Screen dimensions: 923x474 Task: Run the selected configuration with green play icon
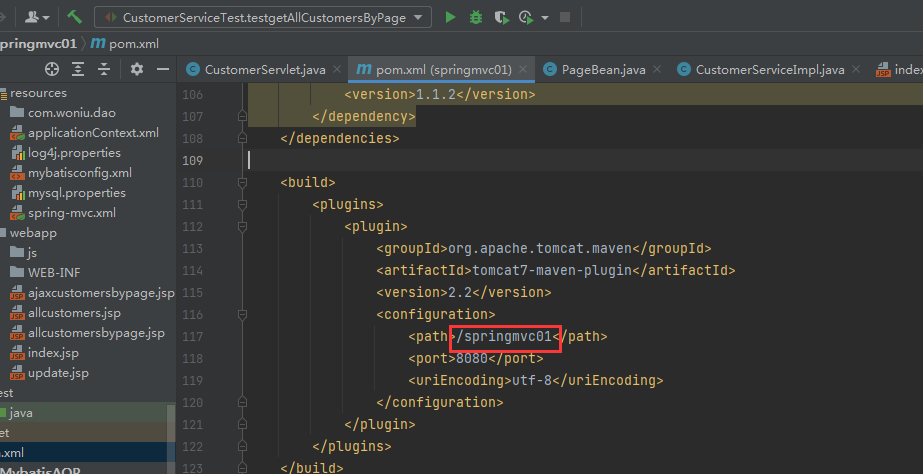450,17
